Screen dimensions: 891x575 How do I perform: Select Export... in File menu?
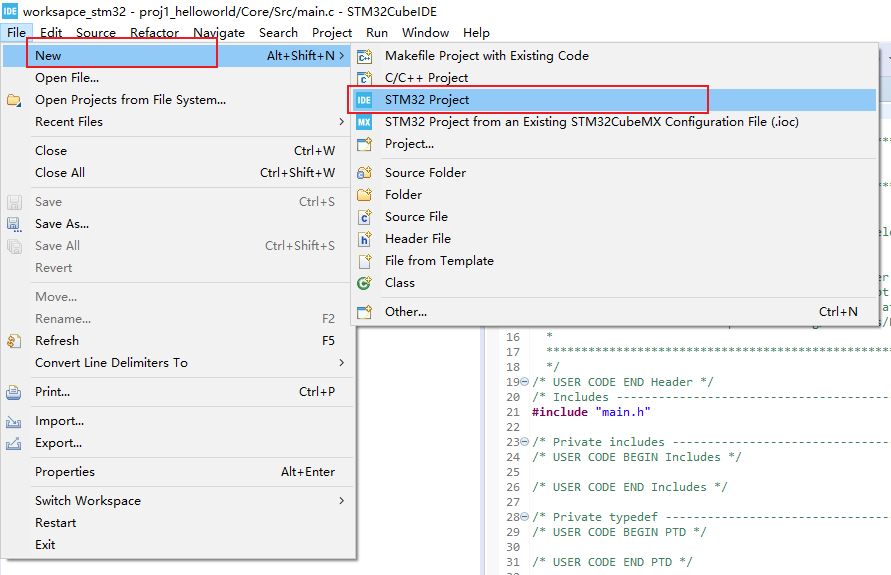(176, 443)
